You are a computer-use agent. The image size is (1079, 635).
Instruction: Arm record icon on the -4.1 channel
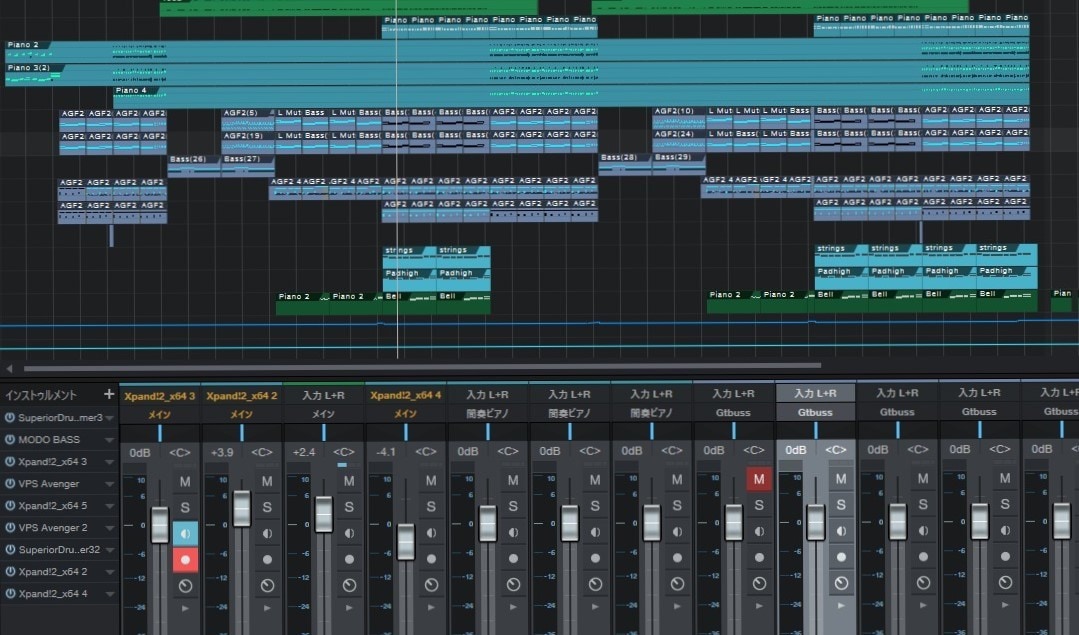[431, 559]
